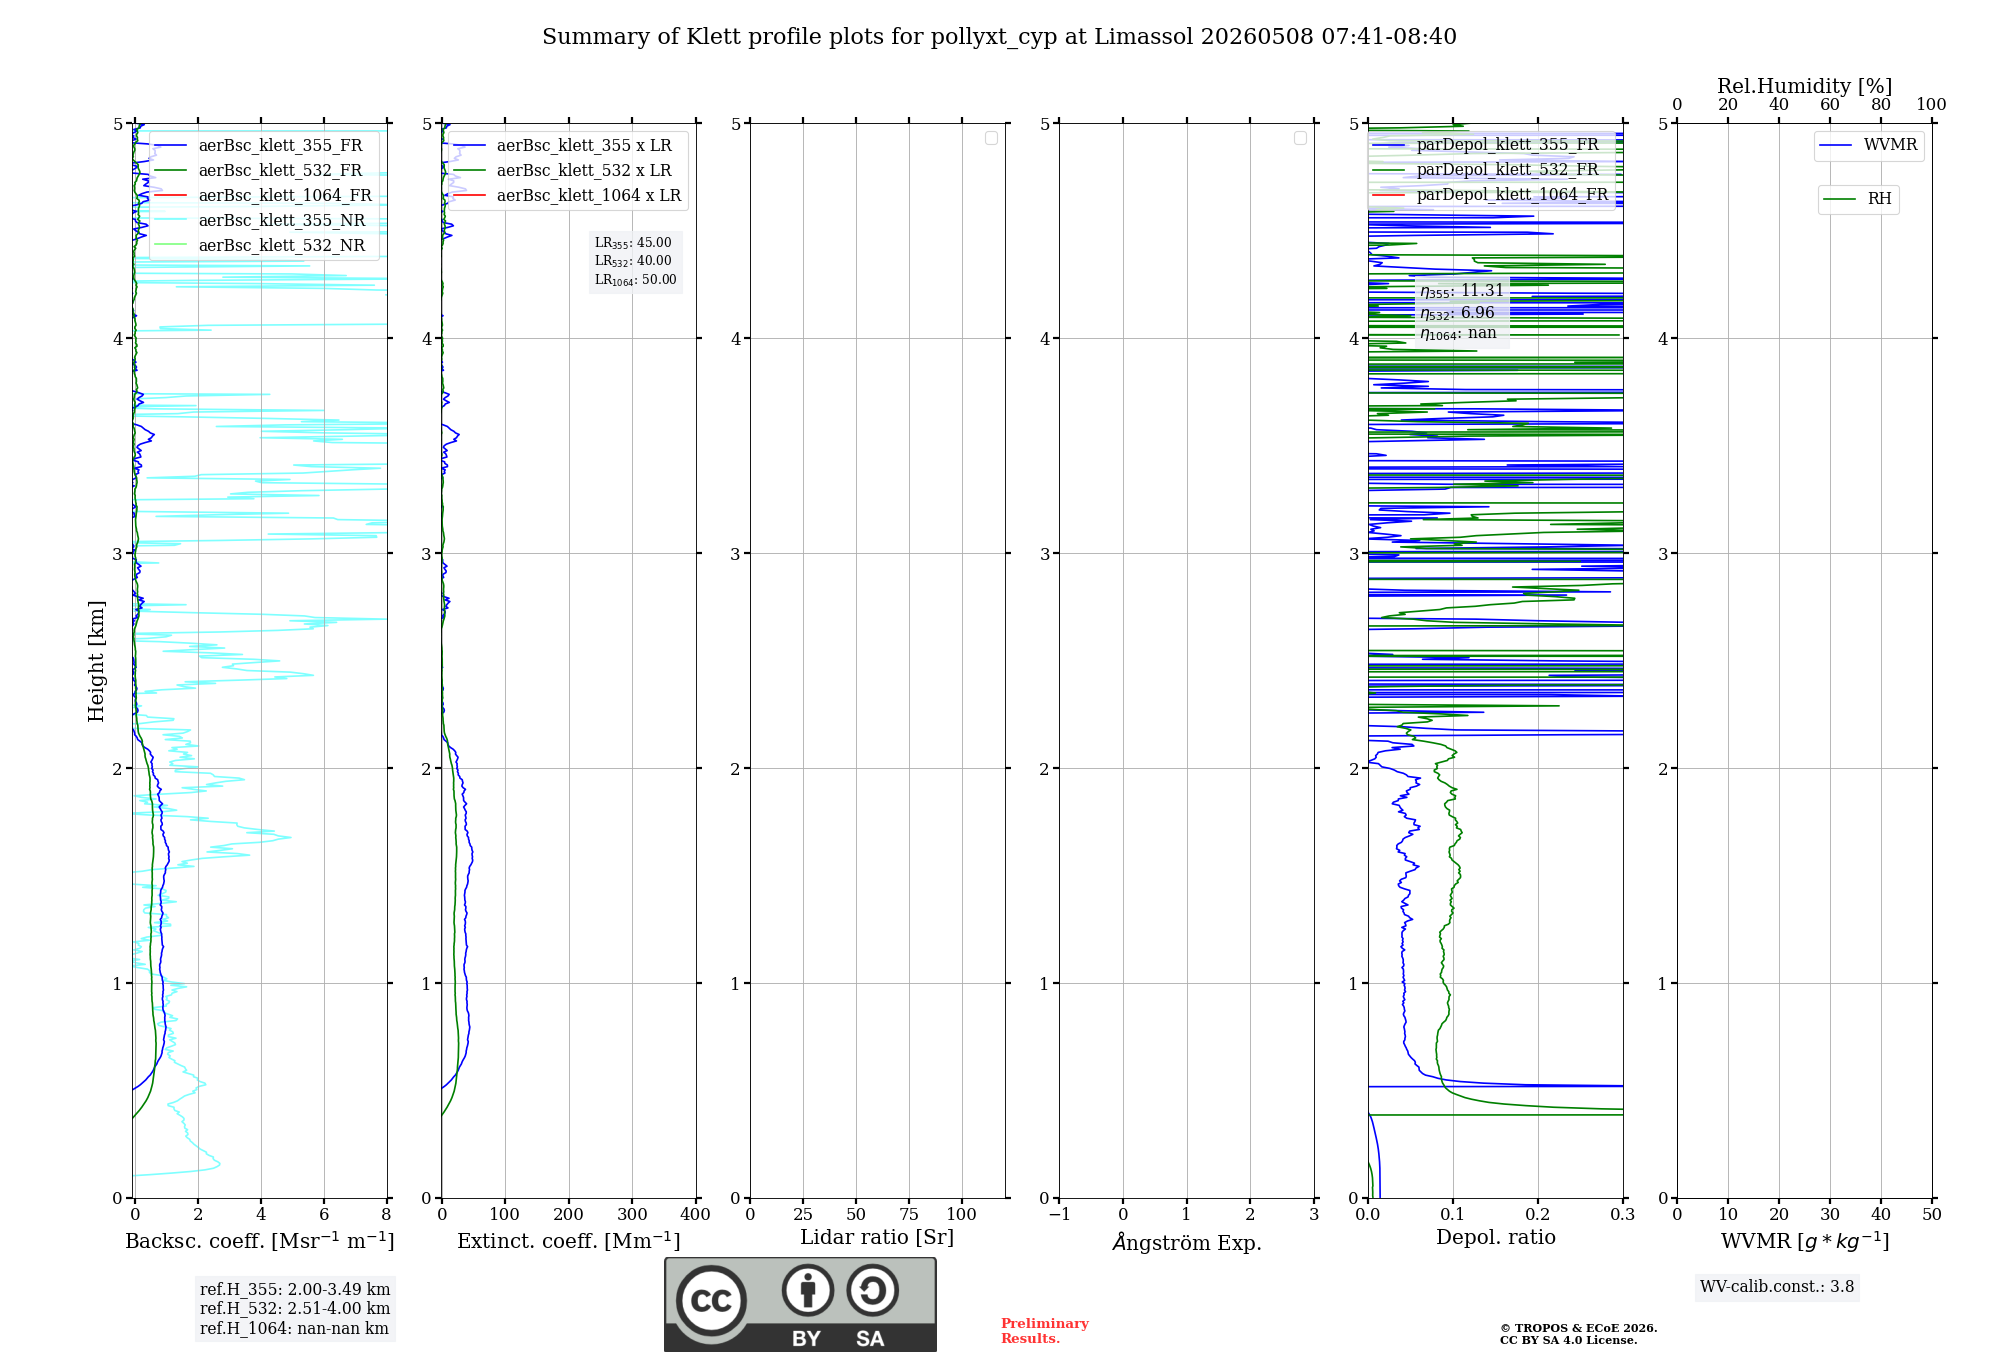Click the Height [km] axis label
Viewport: 2000px width, 1360px height.
pyautogui.click(x=96, y=661)
